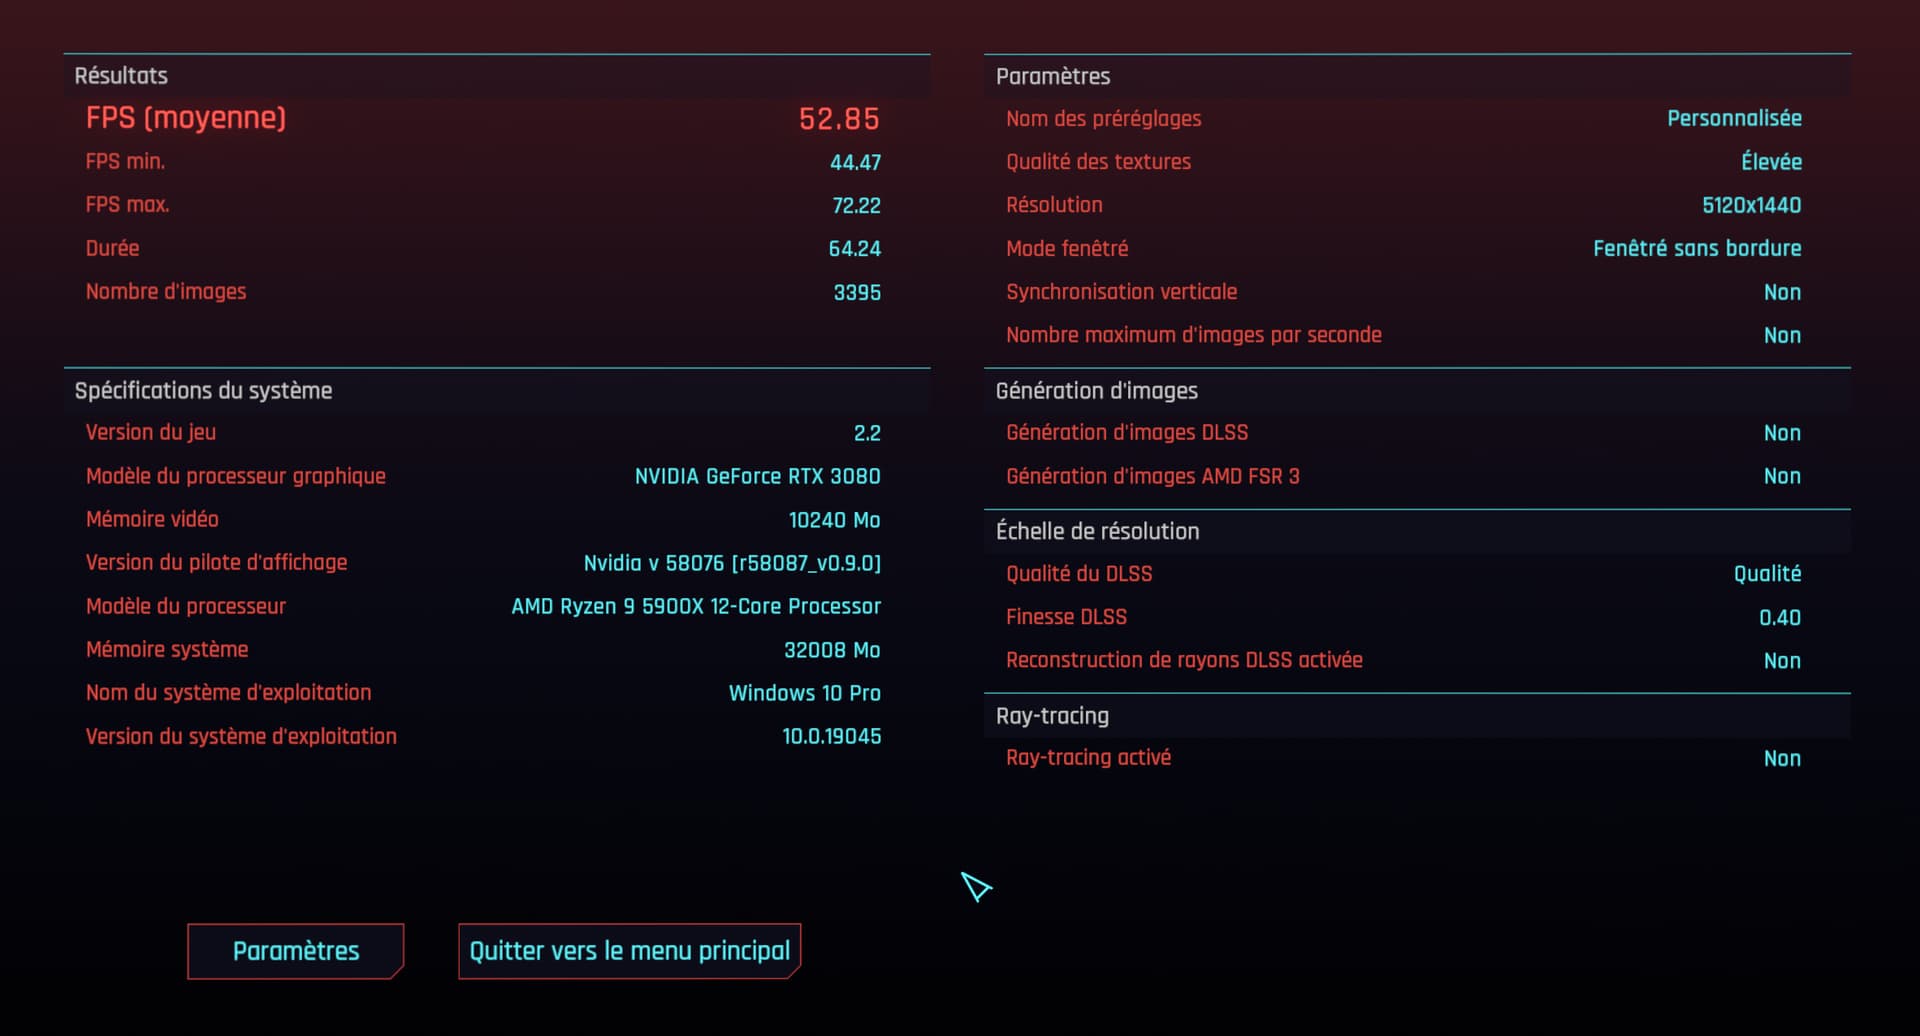The height and width of the screenshot is (1036, 1920).
Task: Select the Échelle de résolution header
Action: coord(1097,531)
